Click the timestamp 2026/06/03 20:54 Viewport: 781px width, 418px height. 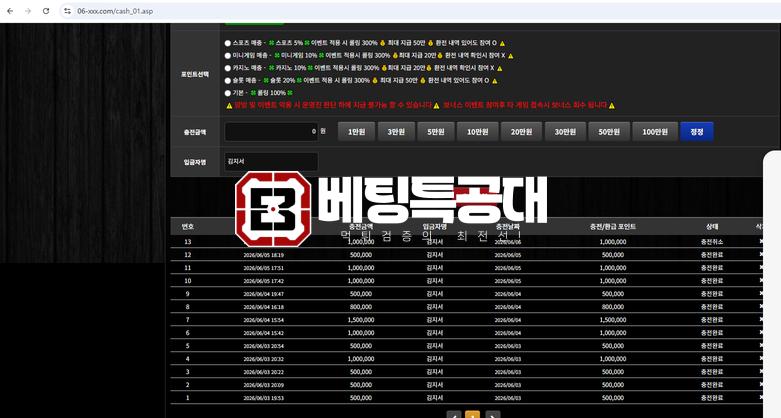tap(263, 346)
